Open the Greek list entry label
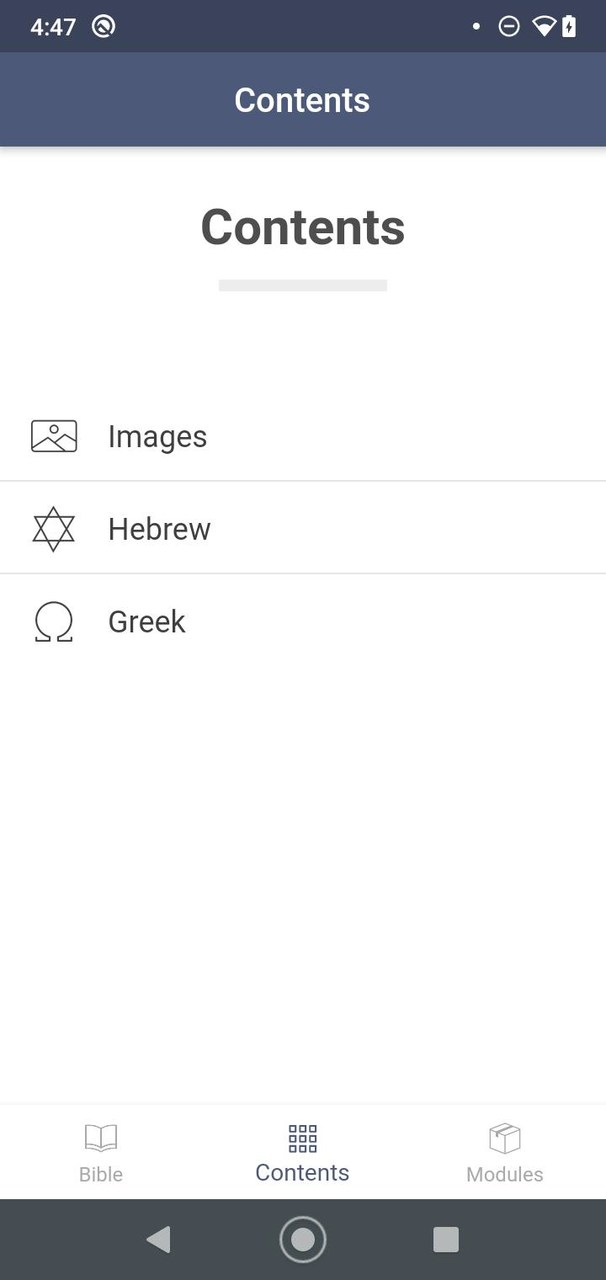Screen dimensions: 606x1280 coord(147,622)
